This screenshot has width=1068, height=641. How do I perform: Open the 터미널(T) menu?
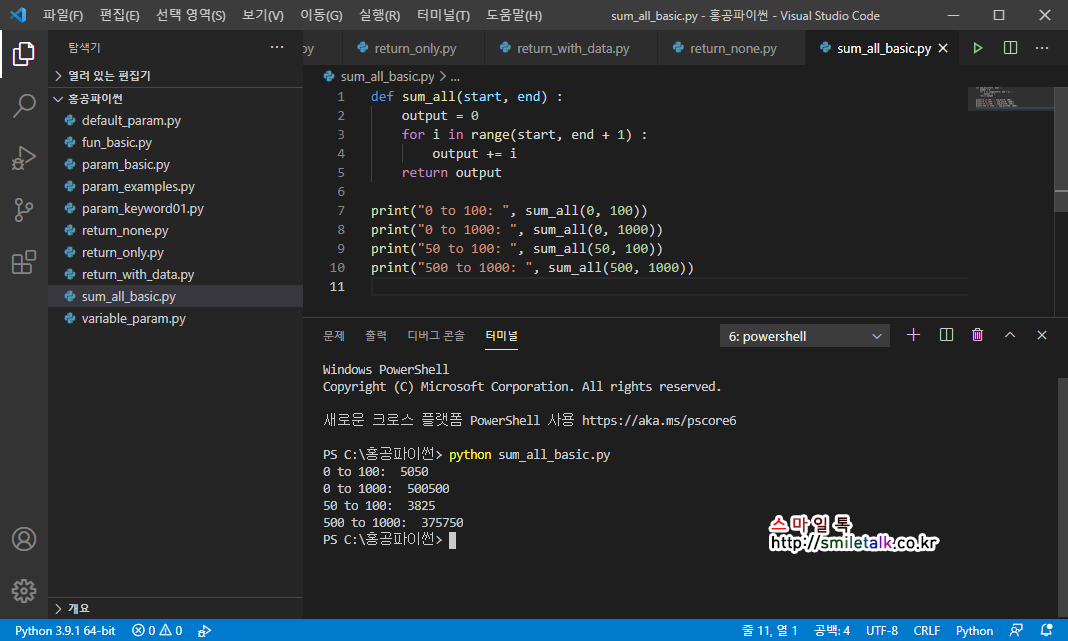[x=443, y=15]
